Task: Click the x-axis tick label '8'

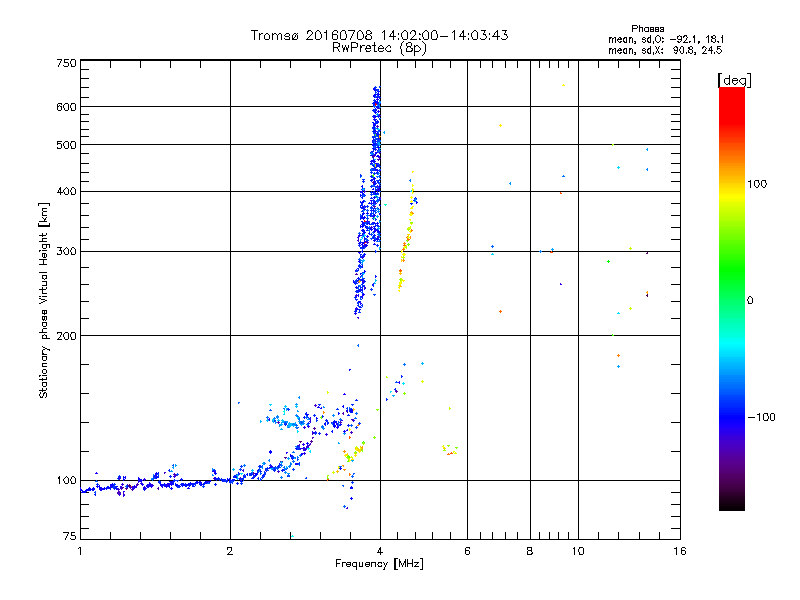Action: point(530,551)
